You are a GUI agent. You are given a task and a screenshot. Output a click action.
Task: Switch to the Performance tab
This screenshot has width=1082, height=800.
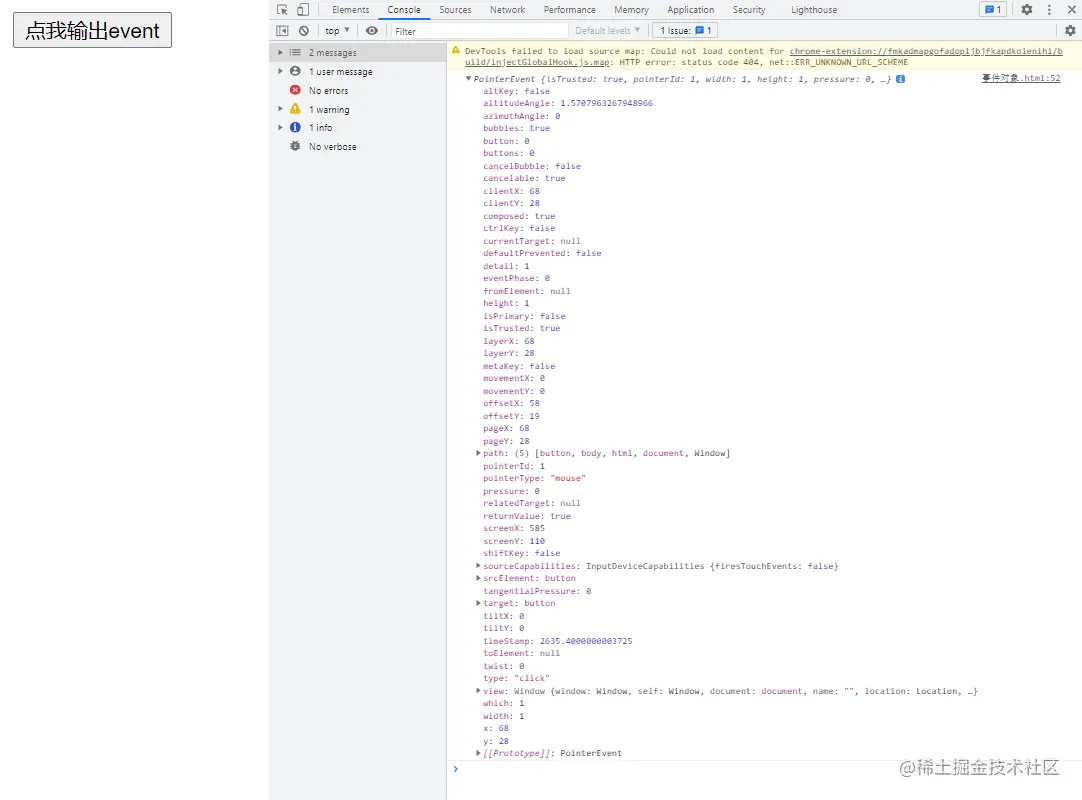[x=569, y=10]
